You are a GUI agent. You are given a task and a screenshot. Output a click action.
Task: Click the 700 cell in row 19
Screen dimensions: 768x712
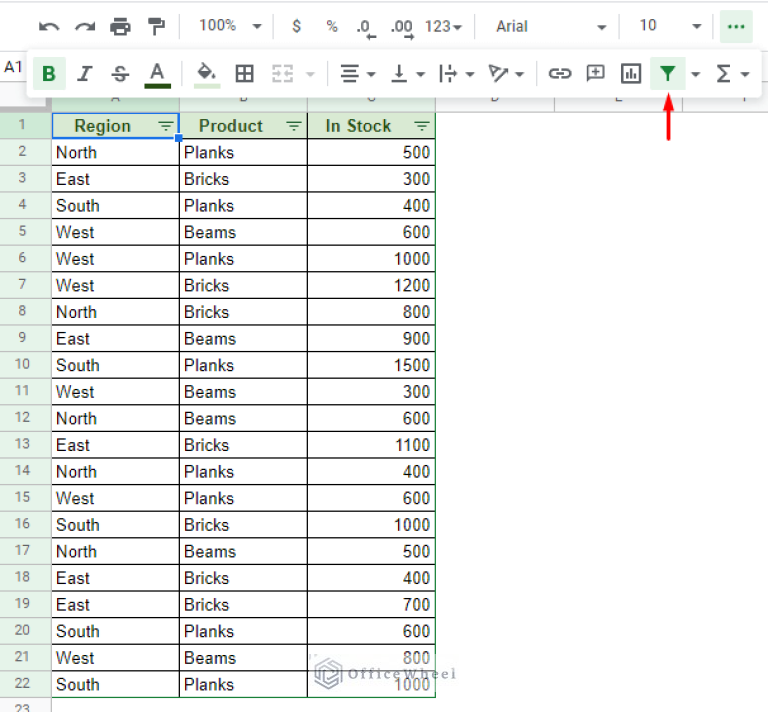[x=371, y=605]
